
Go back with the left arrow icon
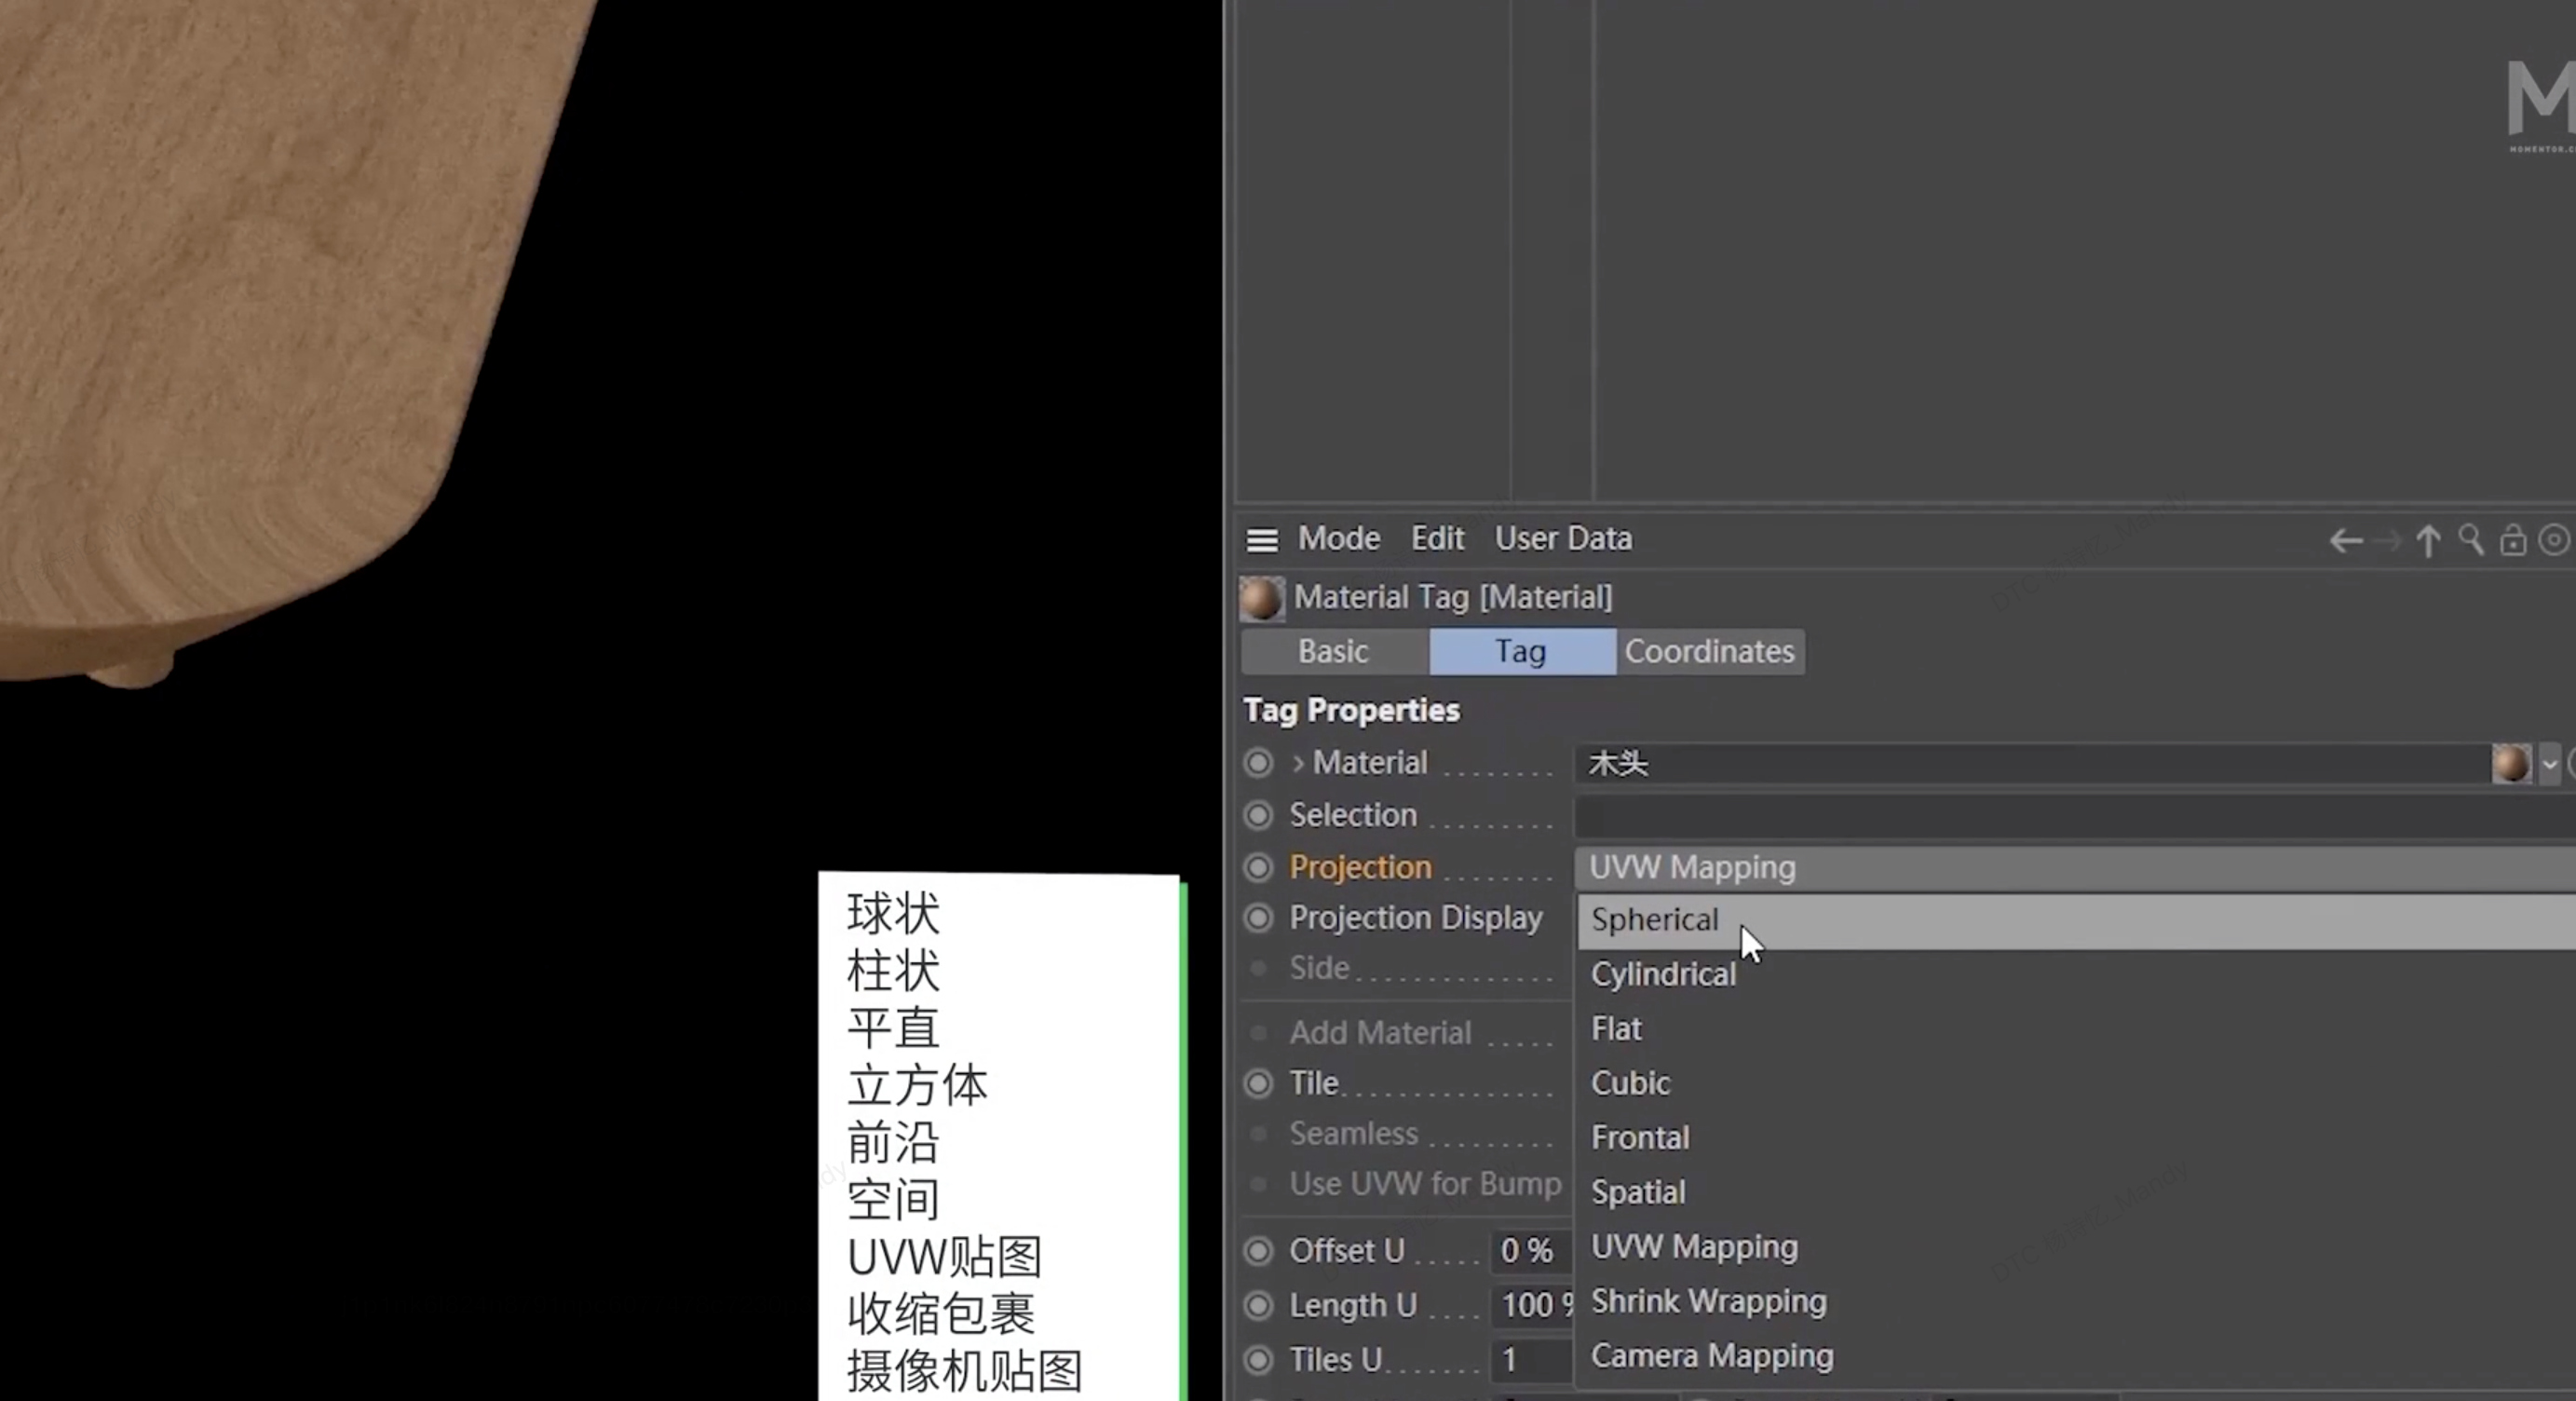coord(2346,541)
